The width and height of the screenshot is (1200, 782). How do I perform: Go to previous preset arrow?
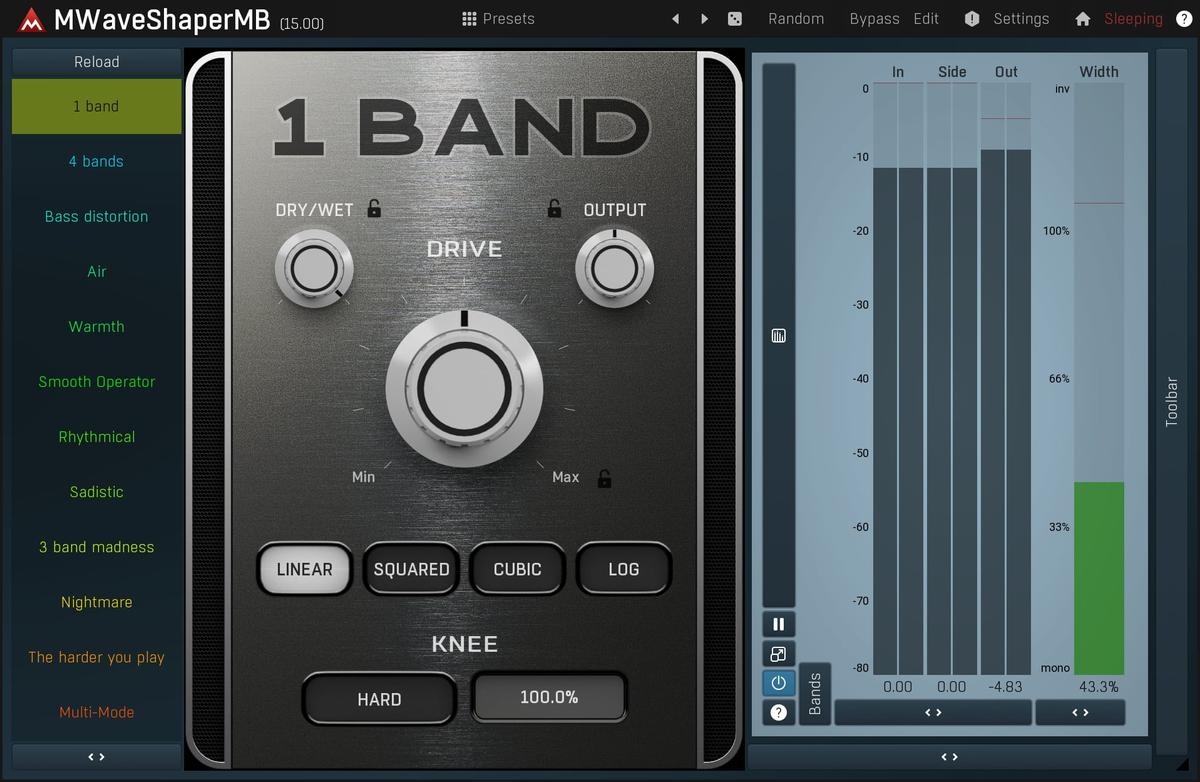pyautogui.click(x=676, y=19)
